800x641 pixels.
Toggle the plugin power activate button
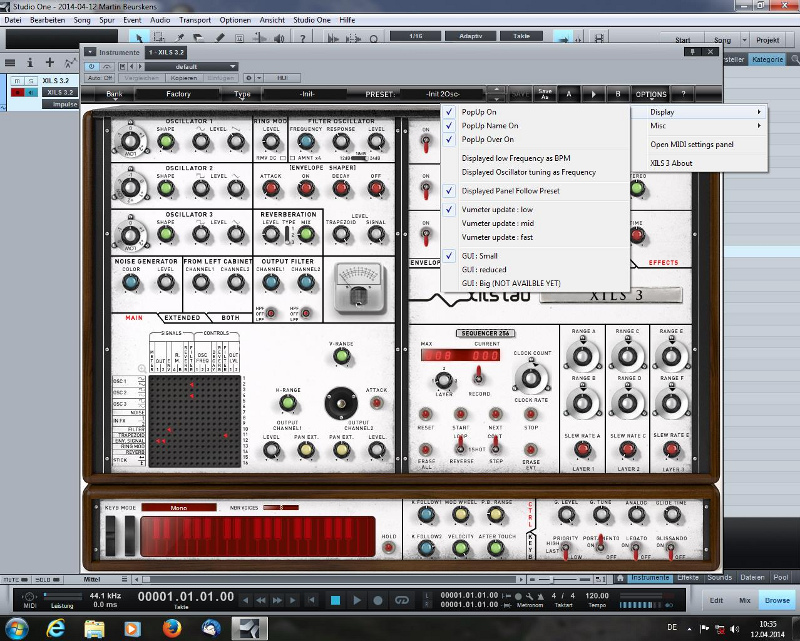point(91,66)
